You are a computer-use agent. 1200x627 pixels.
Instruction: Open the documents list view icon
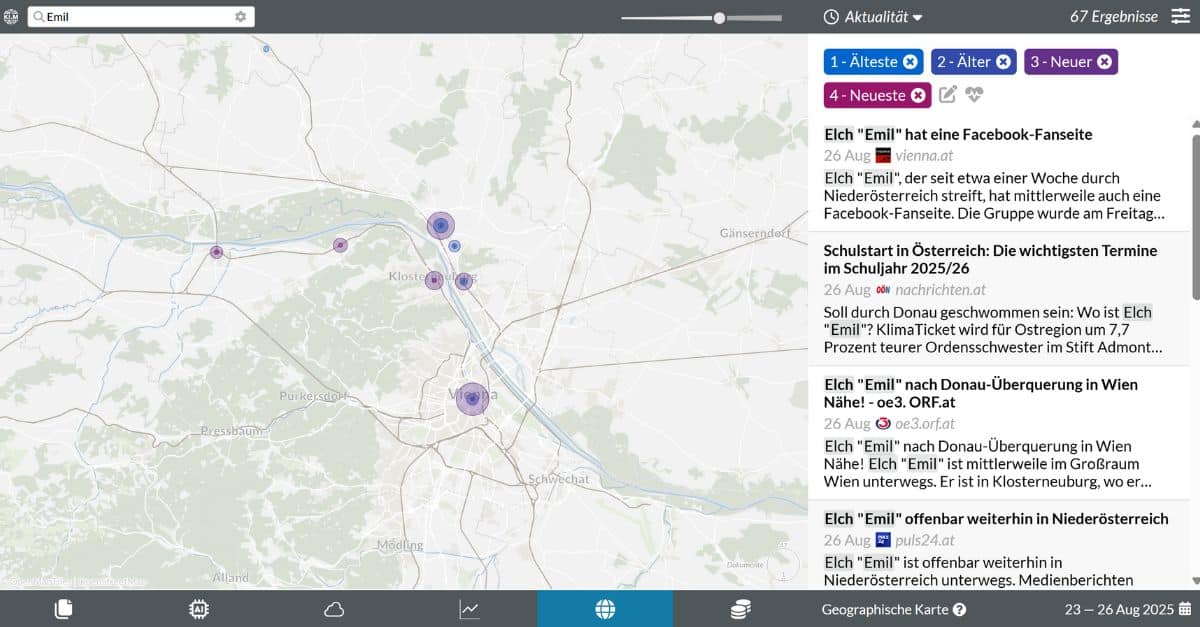click(x=63, y=609)
